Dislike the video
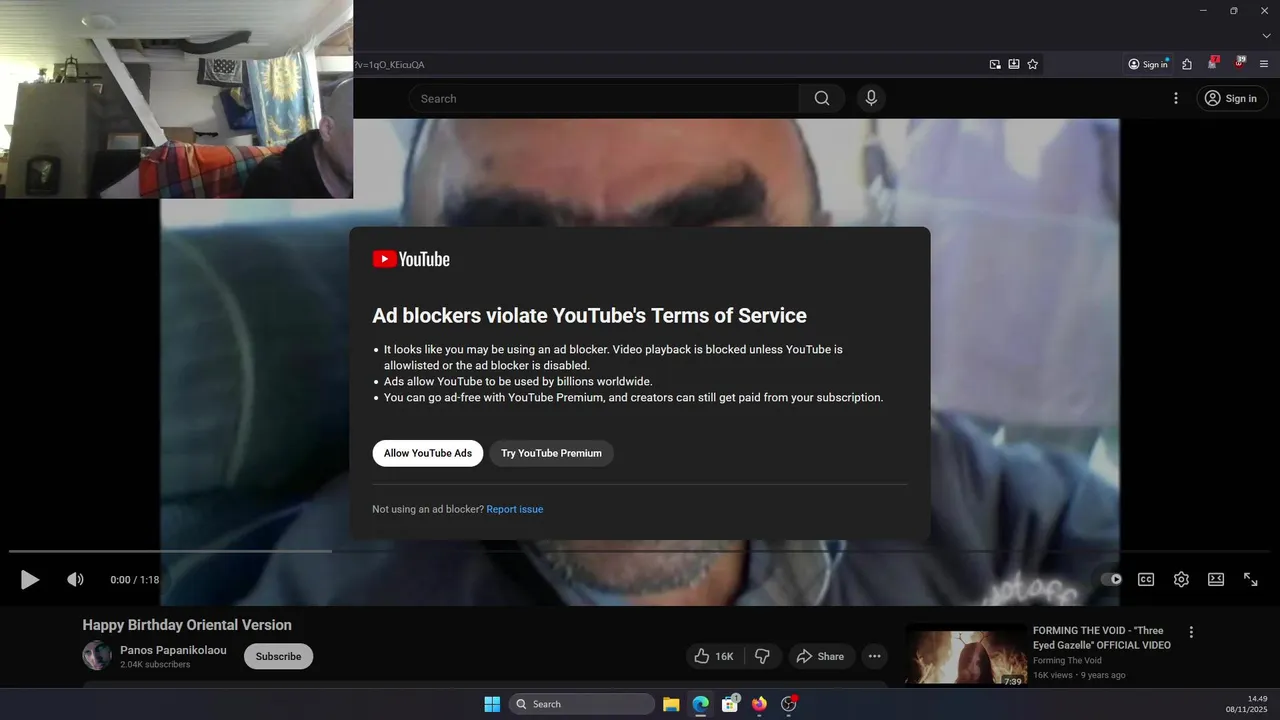The width and height of the screenshot is (1280, 720). (762, 656)
